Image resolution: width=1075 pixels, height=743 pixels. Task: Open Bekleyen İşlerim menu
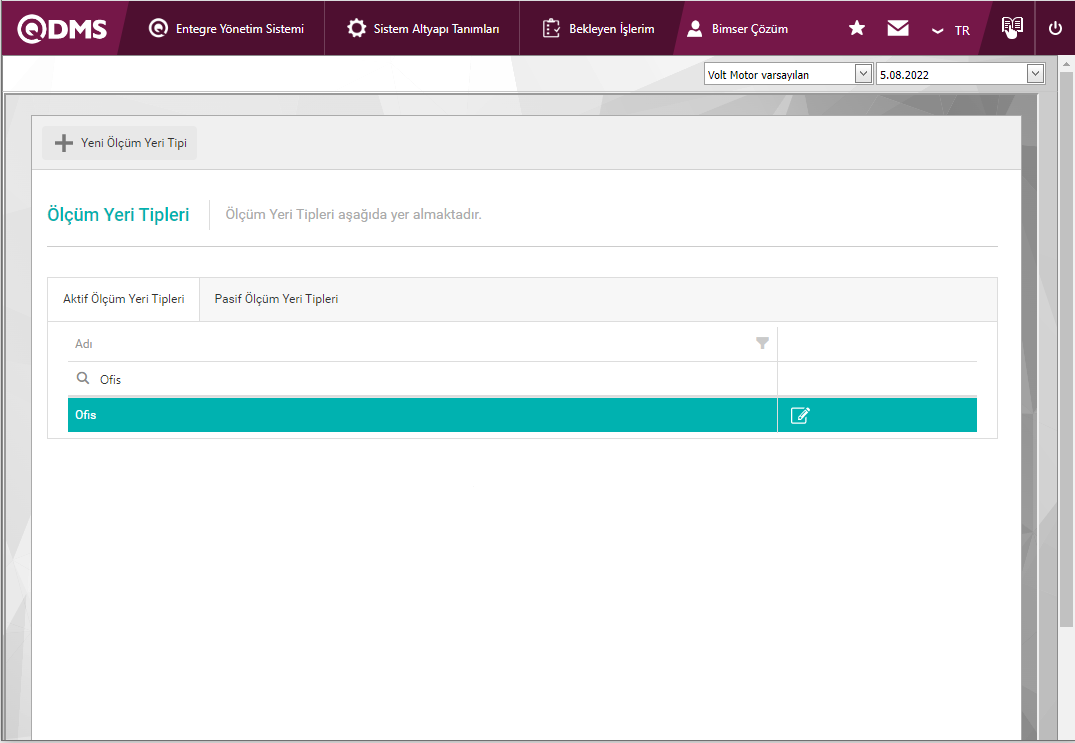click(x=599, y=29)
